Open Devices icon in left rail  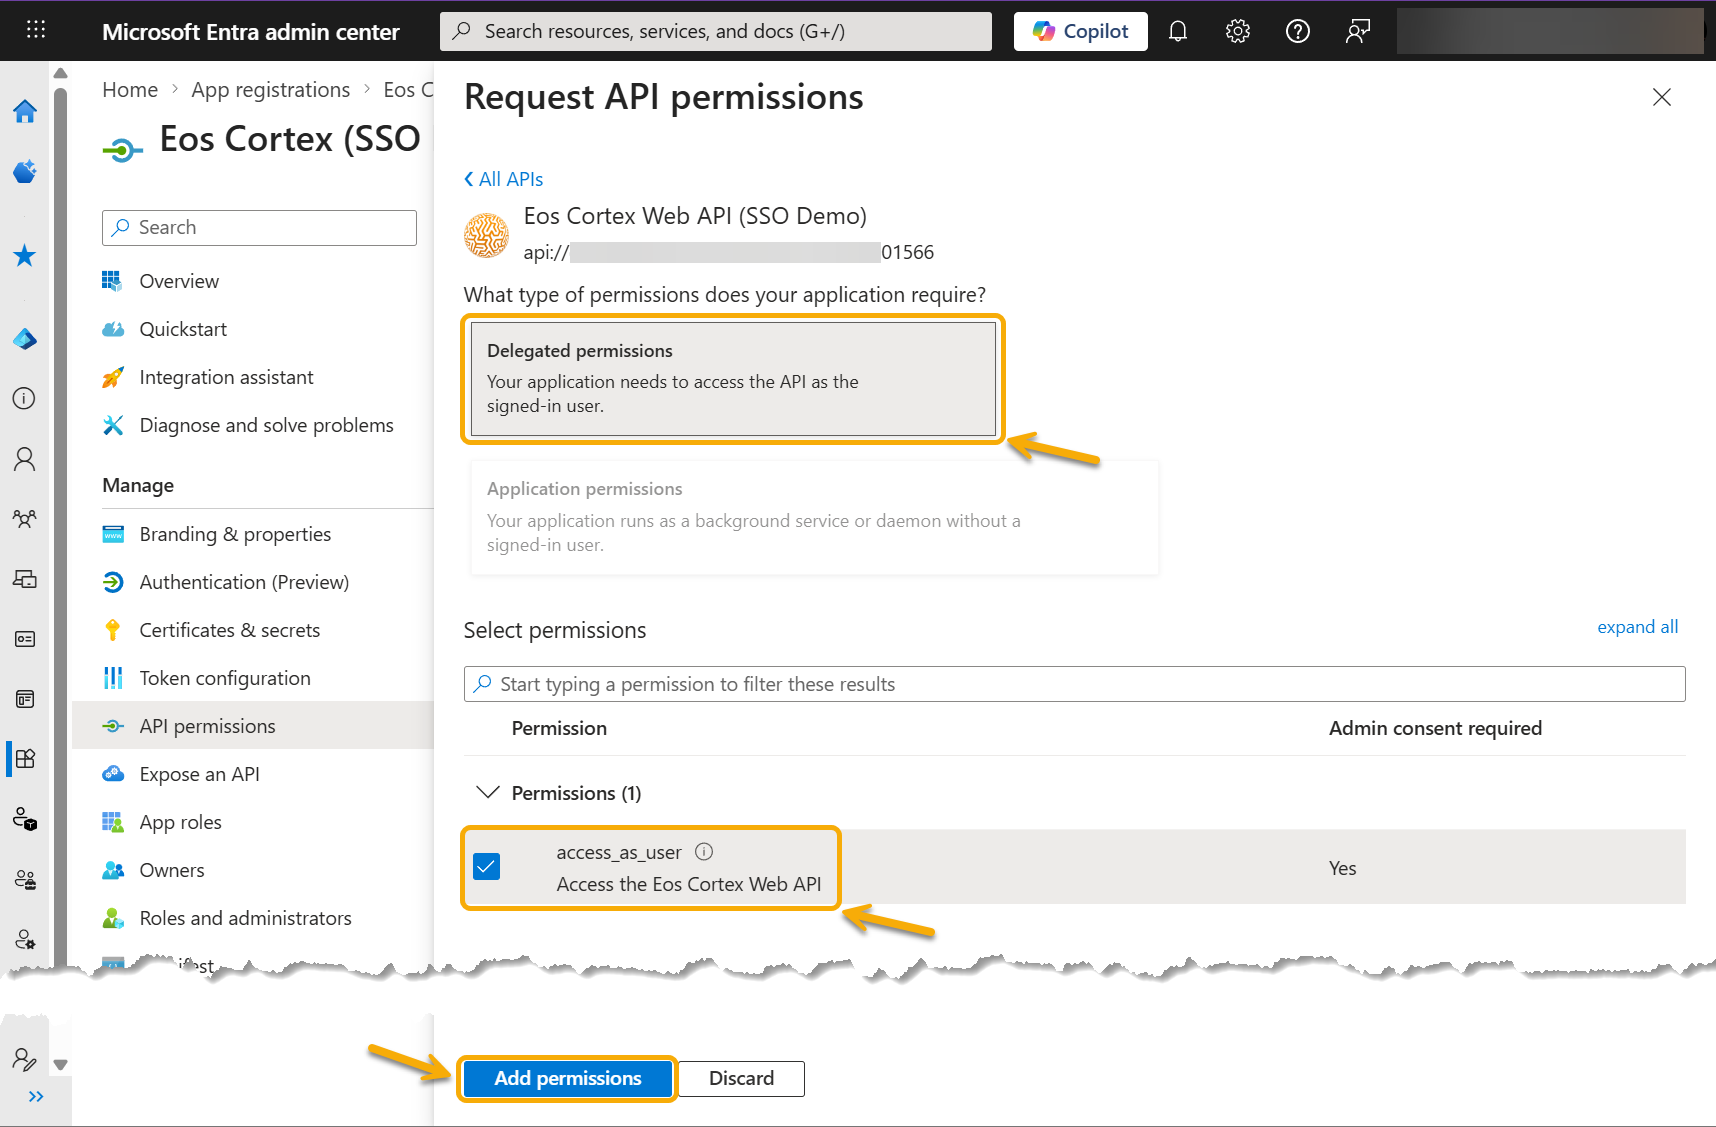(25, 579)
